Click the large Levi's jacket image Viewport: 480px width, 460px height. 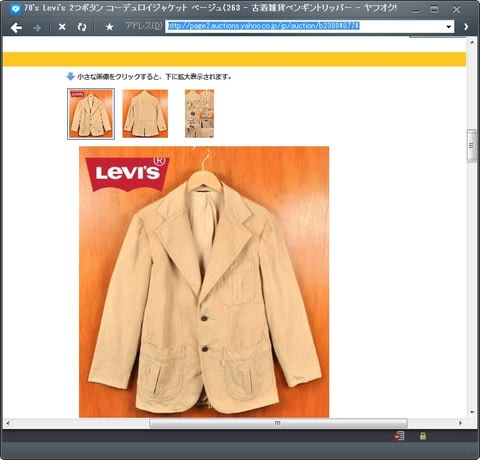[x=204, y=282]
